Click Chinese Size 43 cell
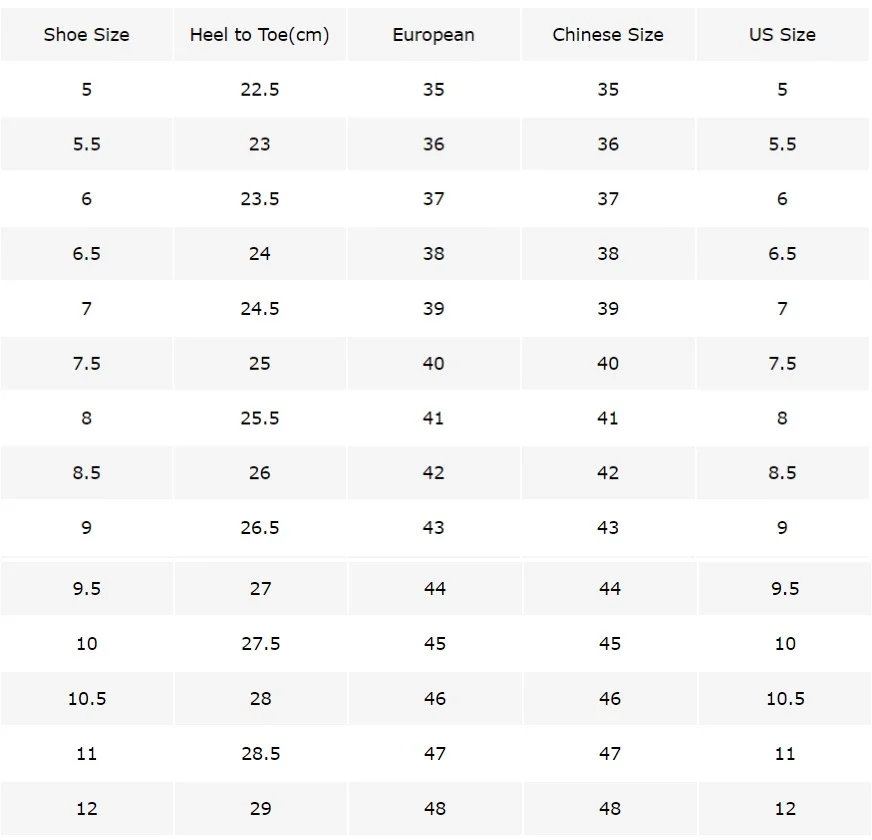This screenshot has height=840, width=872. (x=608, y=528)
